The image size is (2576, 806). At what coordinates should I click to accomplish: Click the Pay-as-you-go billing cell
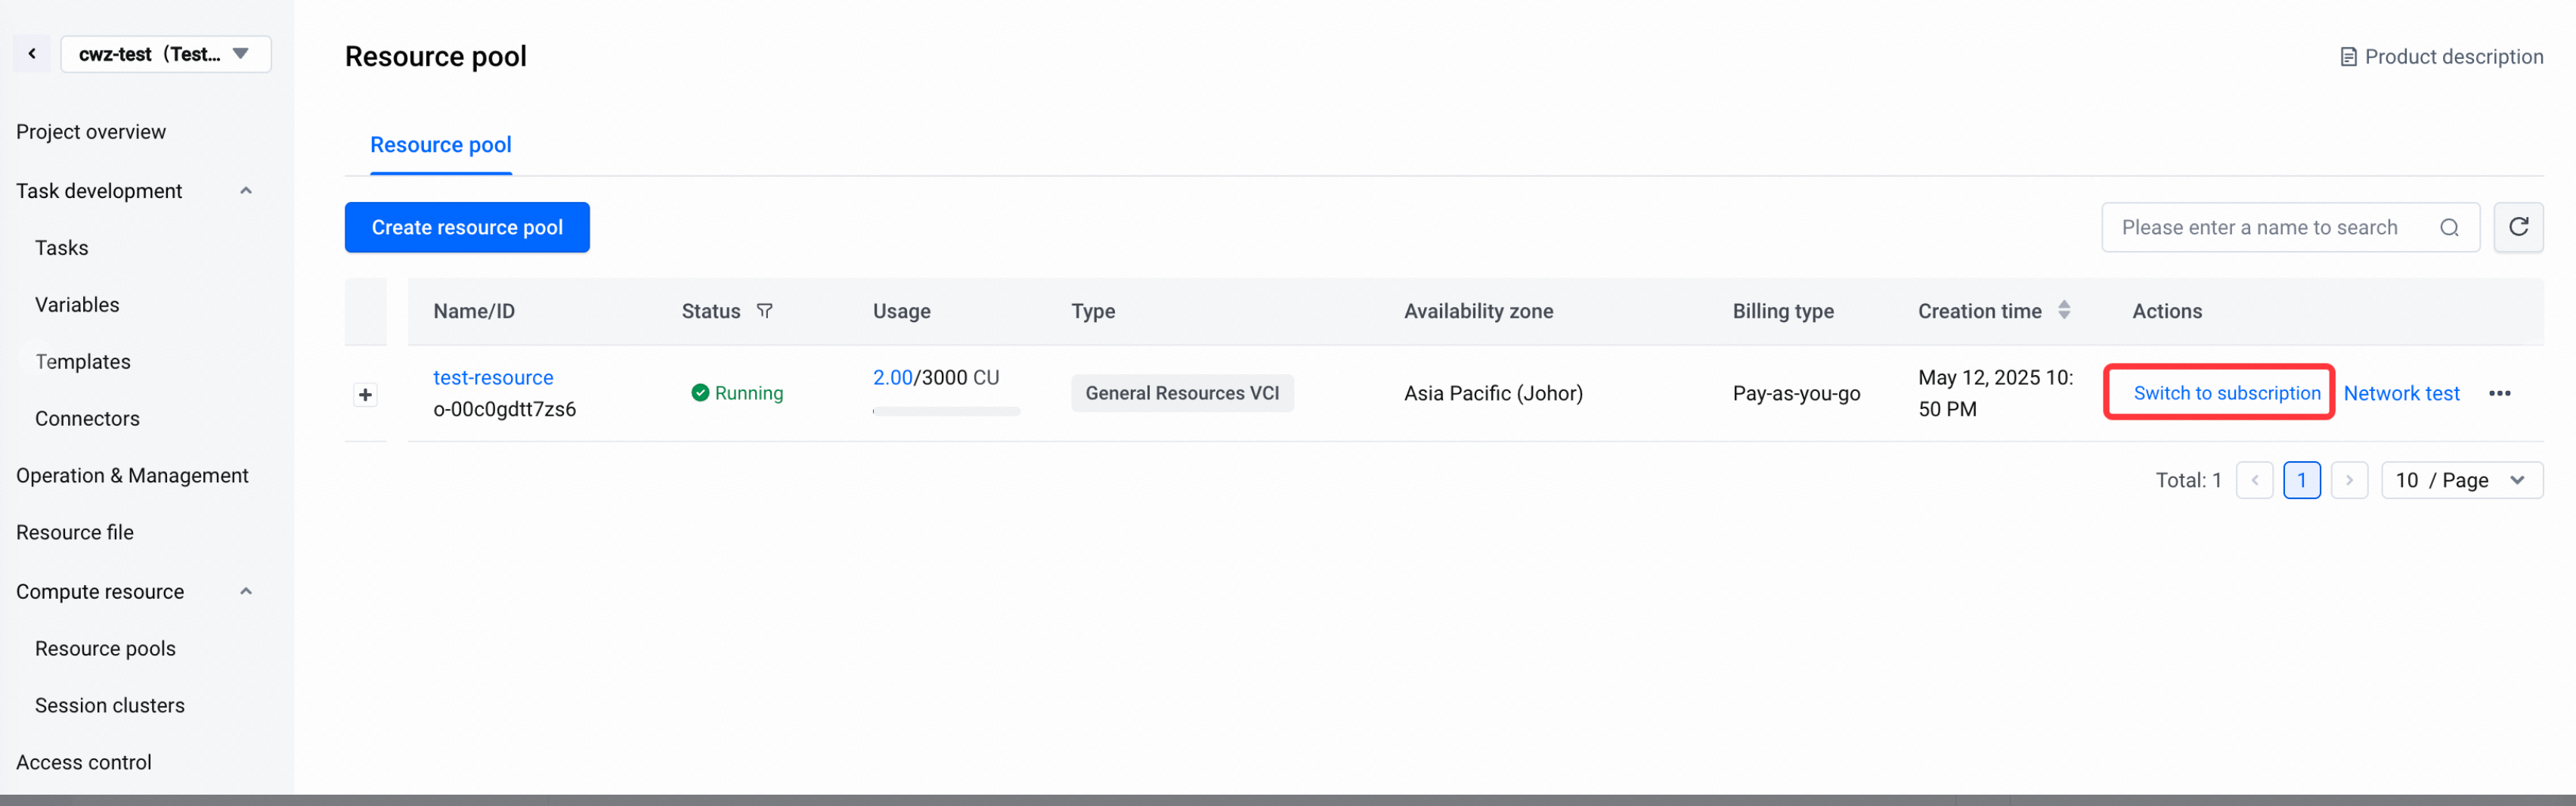click(x=1796, y=393)
